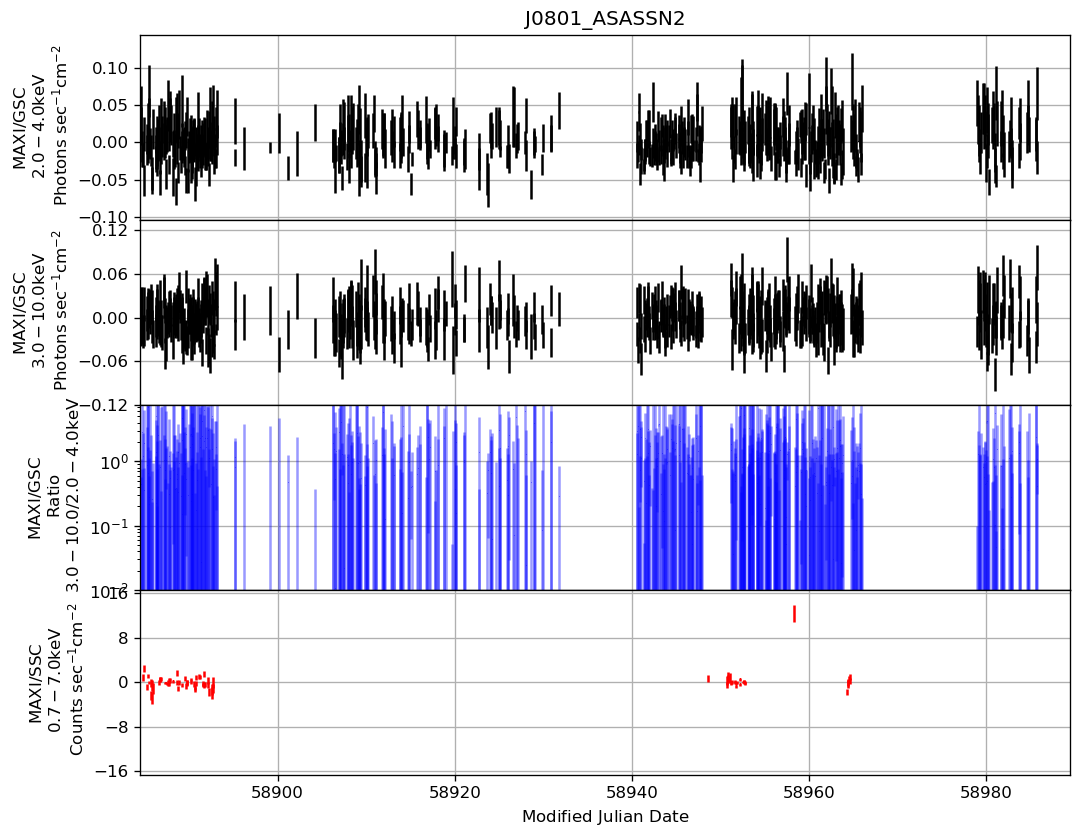
Task: Click the MAXI/SSC 0.7−7.0keV y-axis label
Action: point(55,680)
